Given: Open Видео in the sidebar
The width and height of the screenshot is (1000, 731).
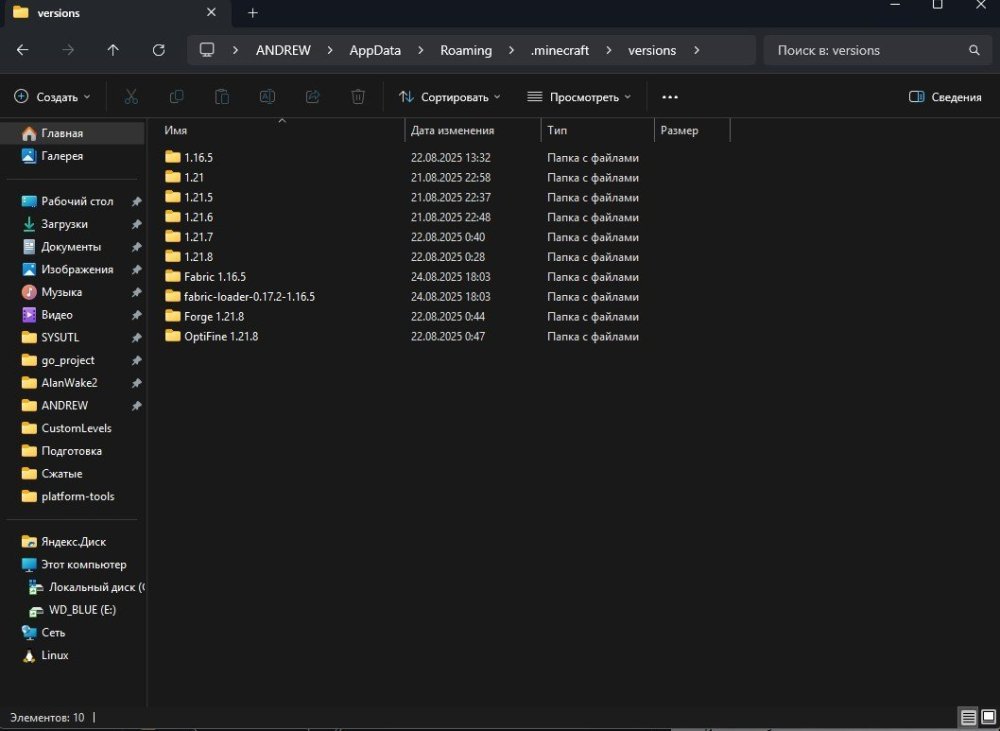Looking at the screenshot, I should coord(74,314).
